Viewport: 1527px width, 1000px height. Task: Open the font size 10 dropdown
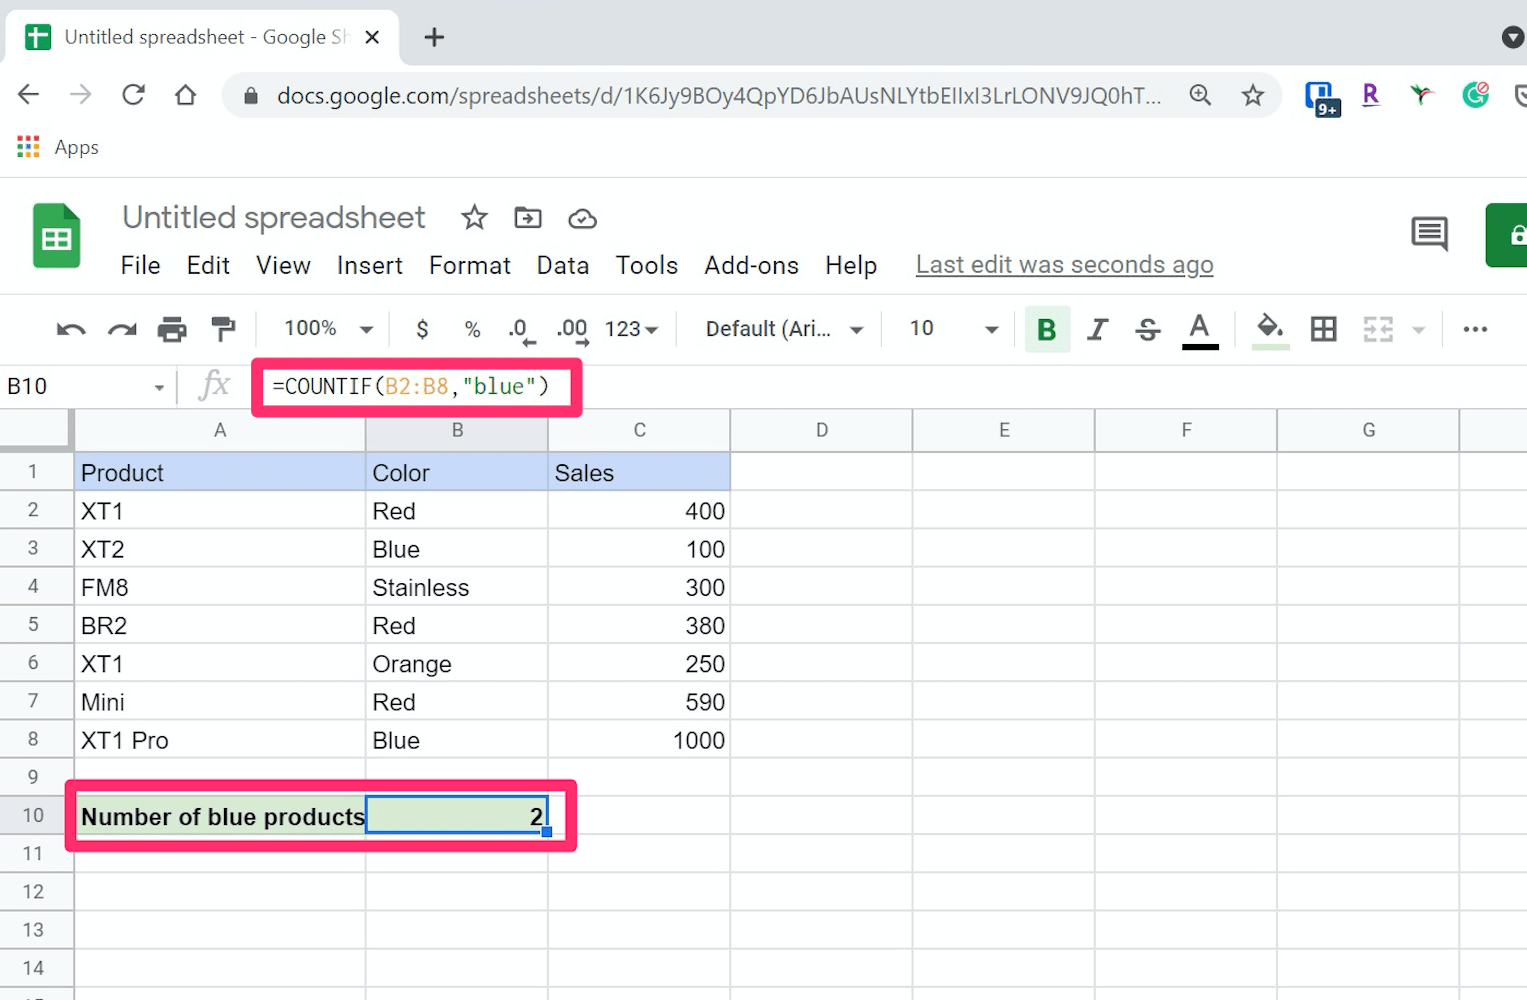tap(953, 329)
